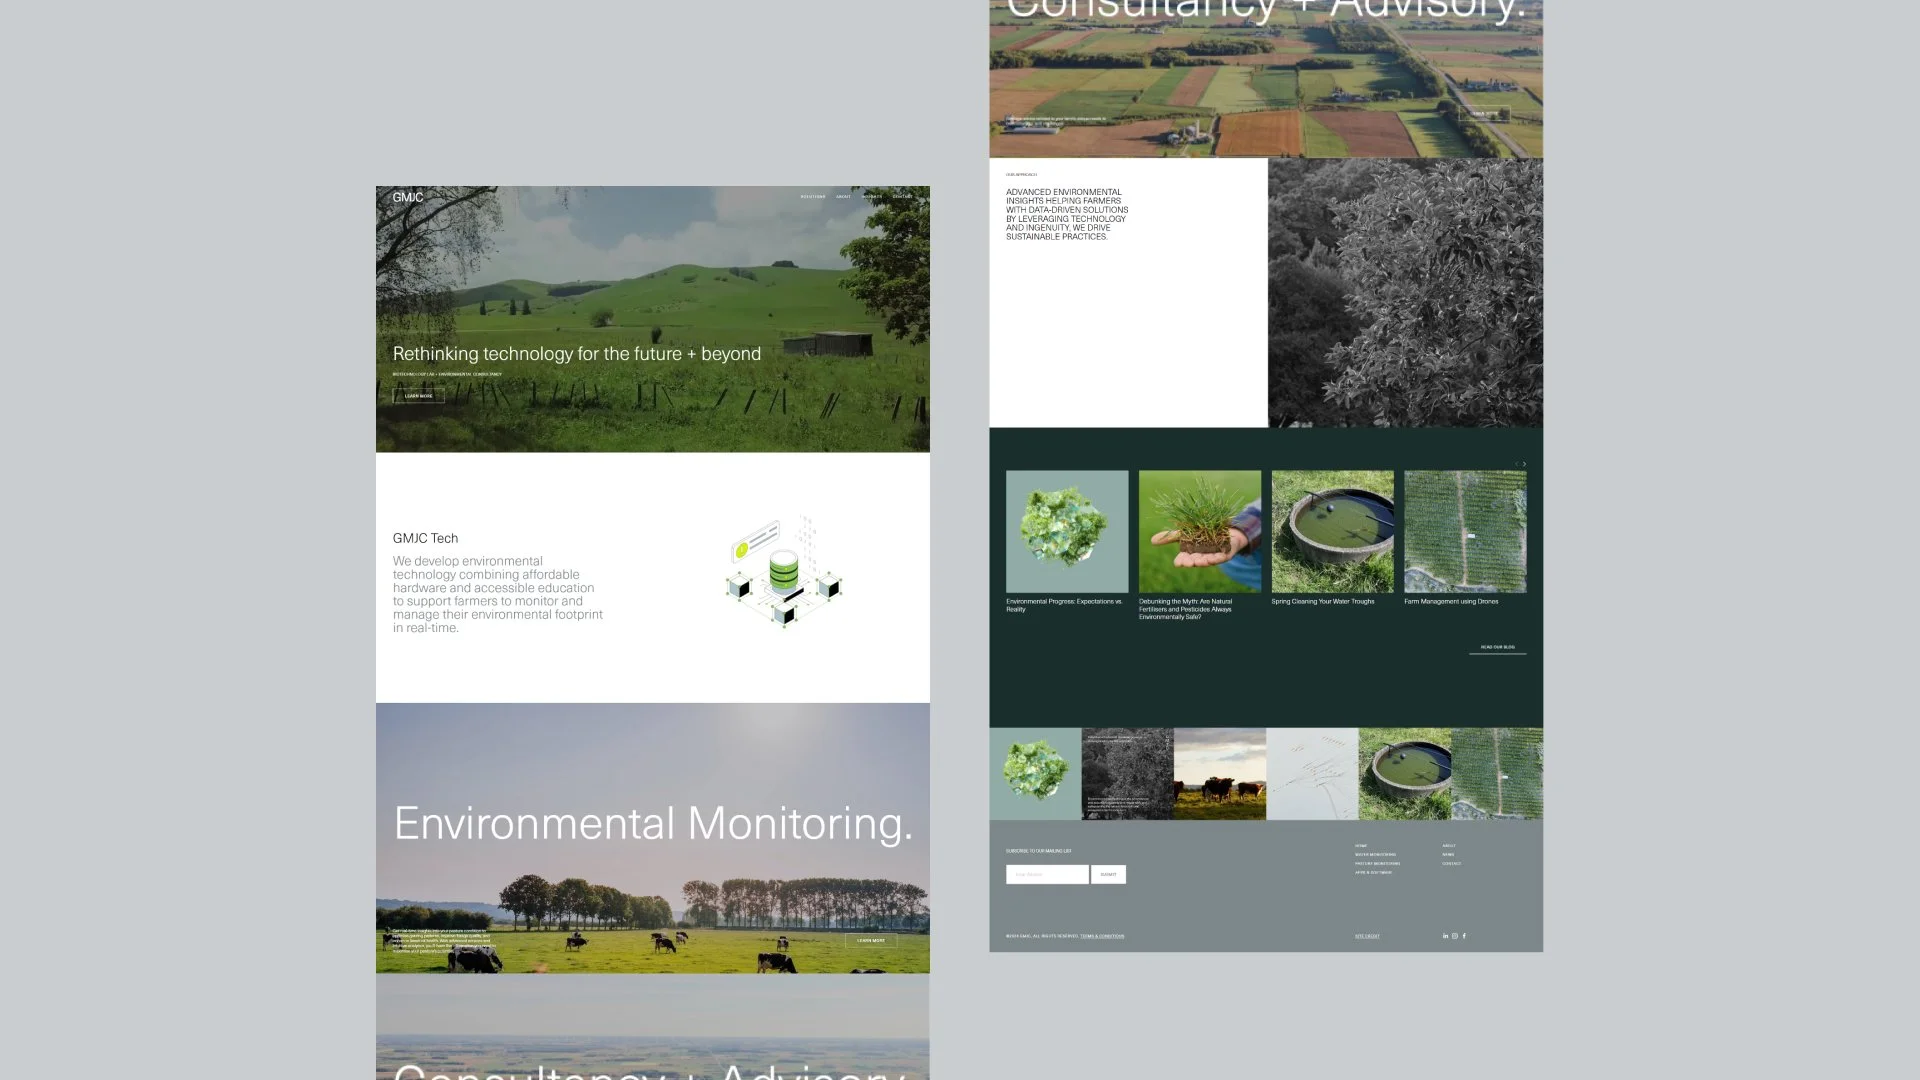Click next arrow on blog carousel
Viewport: 1920px width, 1080px height.
coord(1524,464)
